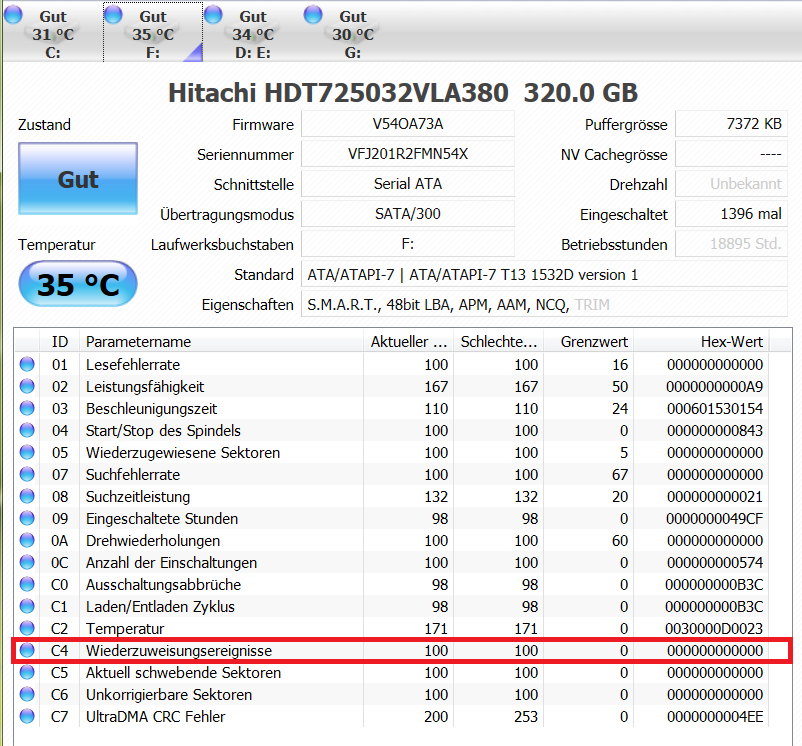Click the blue Gut health status button

78,178
